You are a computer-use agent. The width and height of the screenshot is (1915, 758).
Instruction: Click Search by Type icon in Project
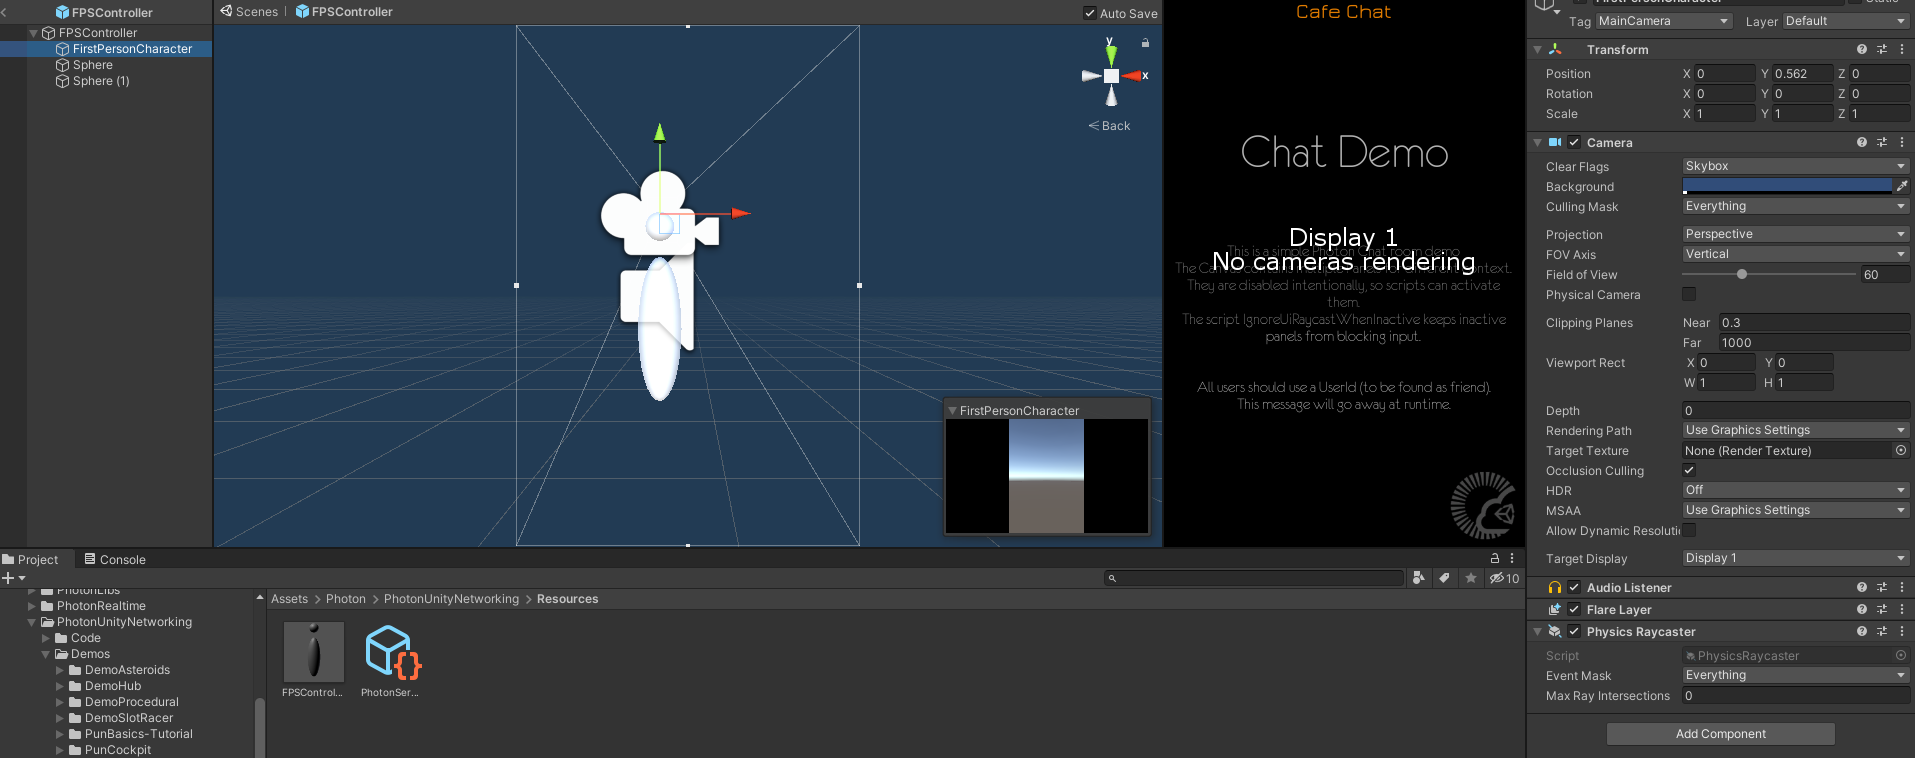[x=1418, y=578]
